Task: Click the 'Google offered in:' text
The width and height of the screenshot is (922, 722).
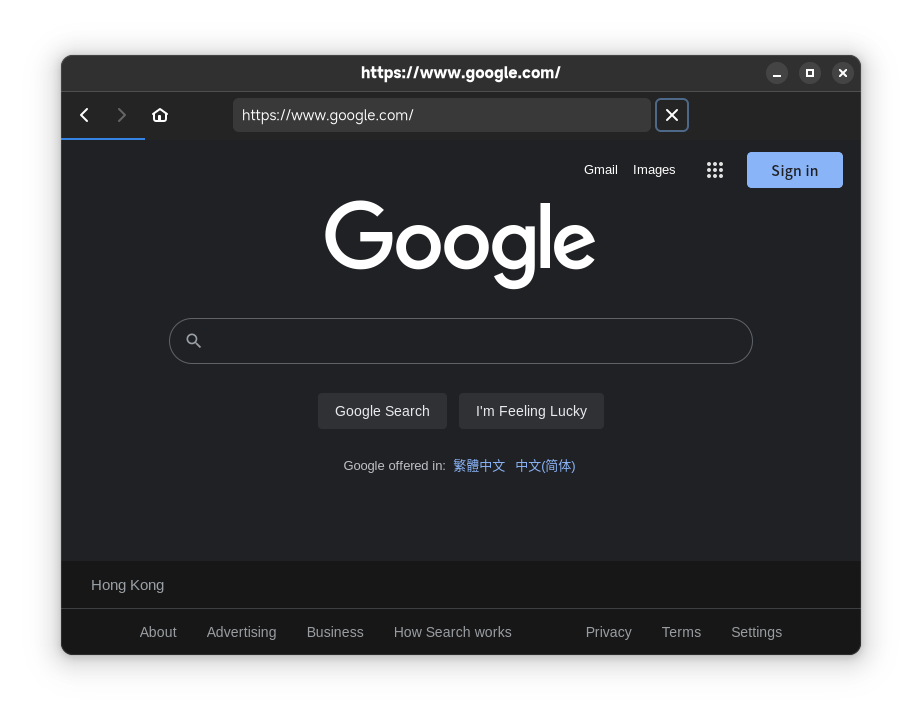Action: (x=394, y=466)
